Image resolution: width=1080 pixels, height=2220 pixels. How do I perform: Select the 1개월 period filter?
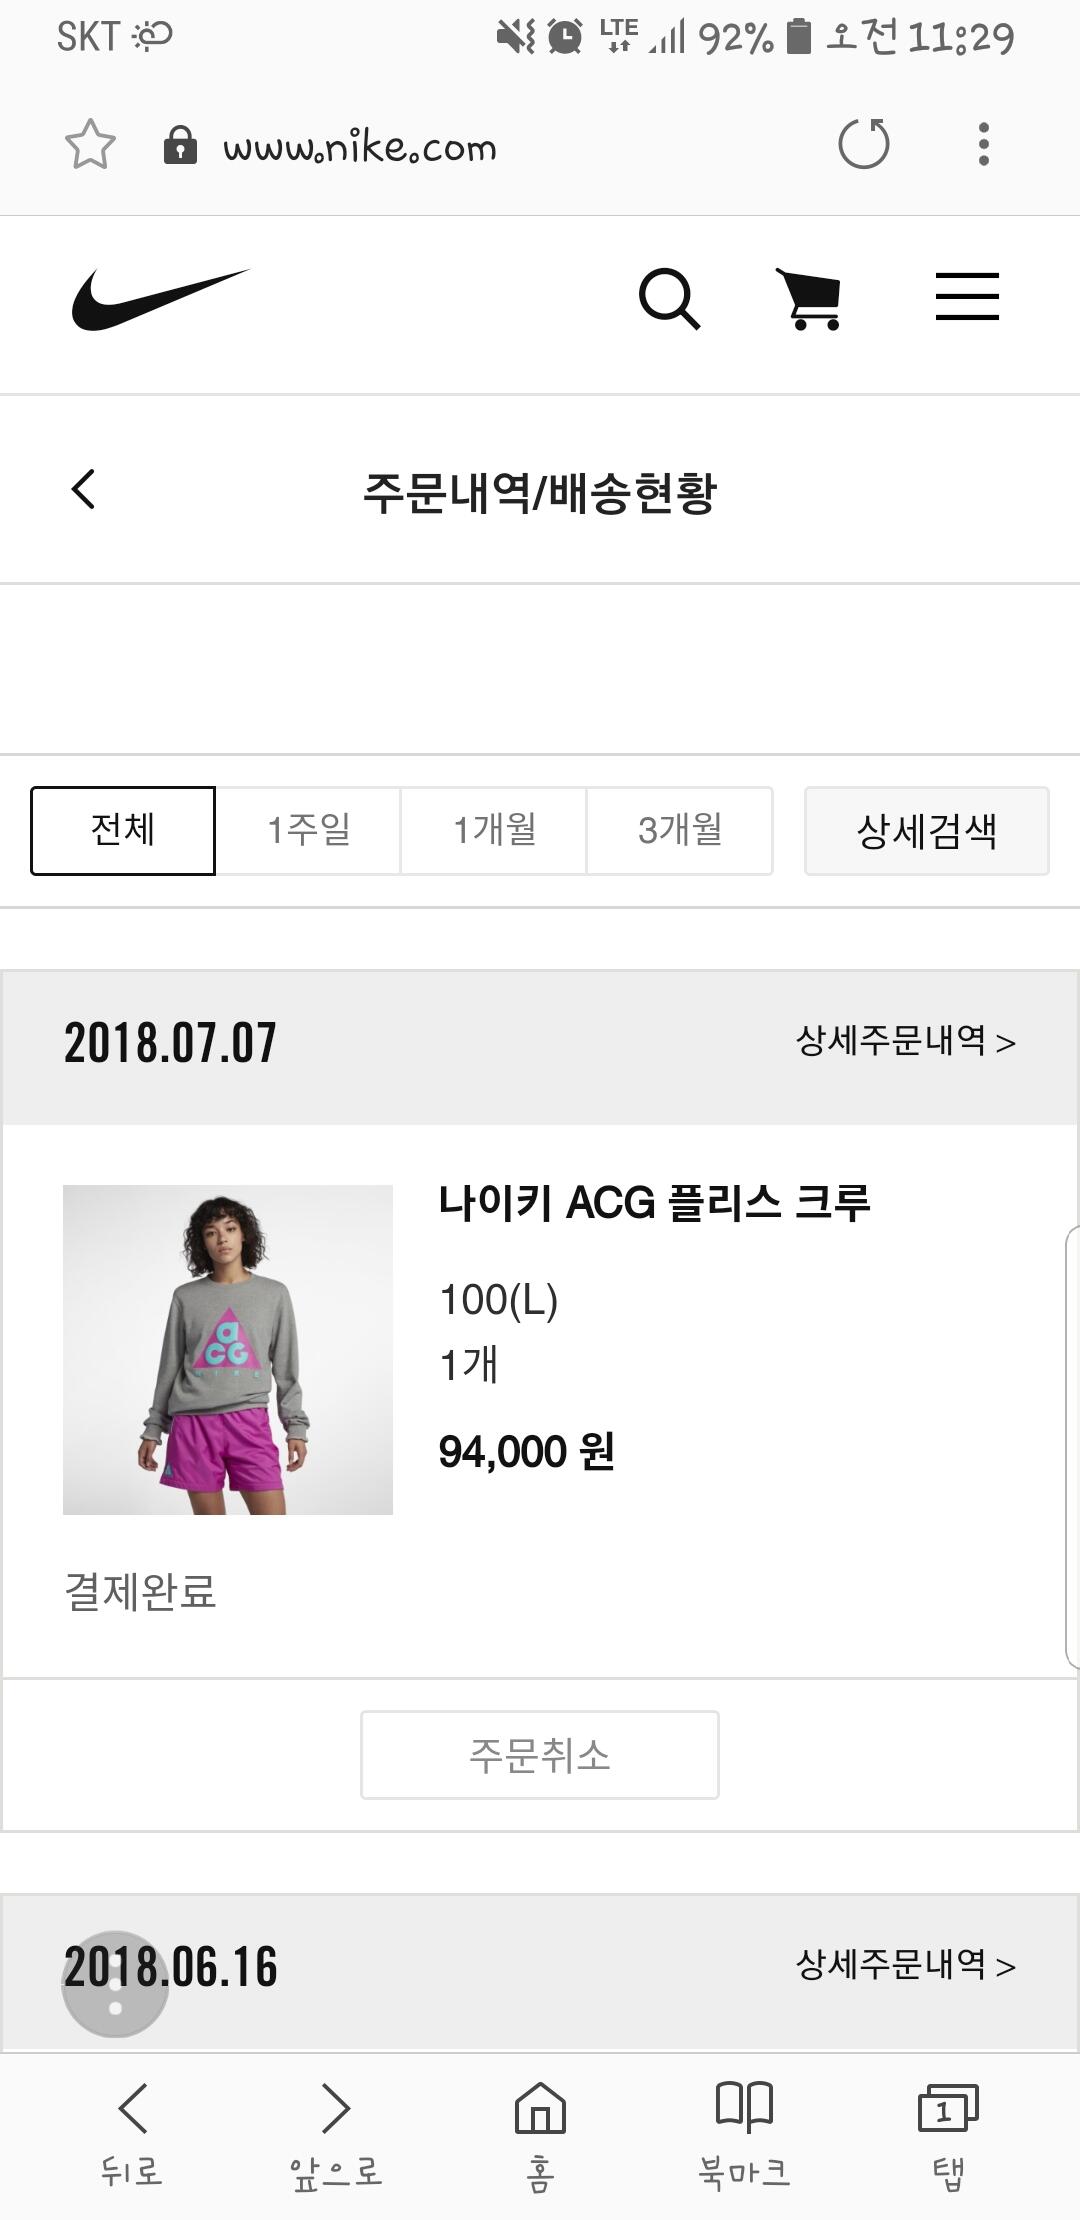pos(494,831)
